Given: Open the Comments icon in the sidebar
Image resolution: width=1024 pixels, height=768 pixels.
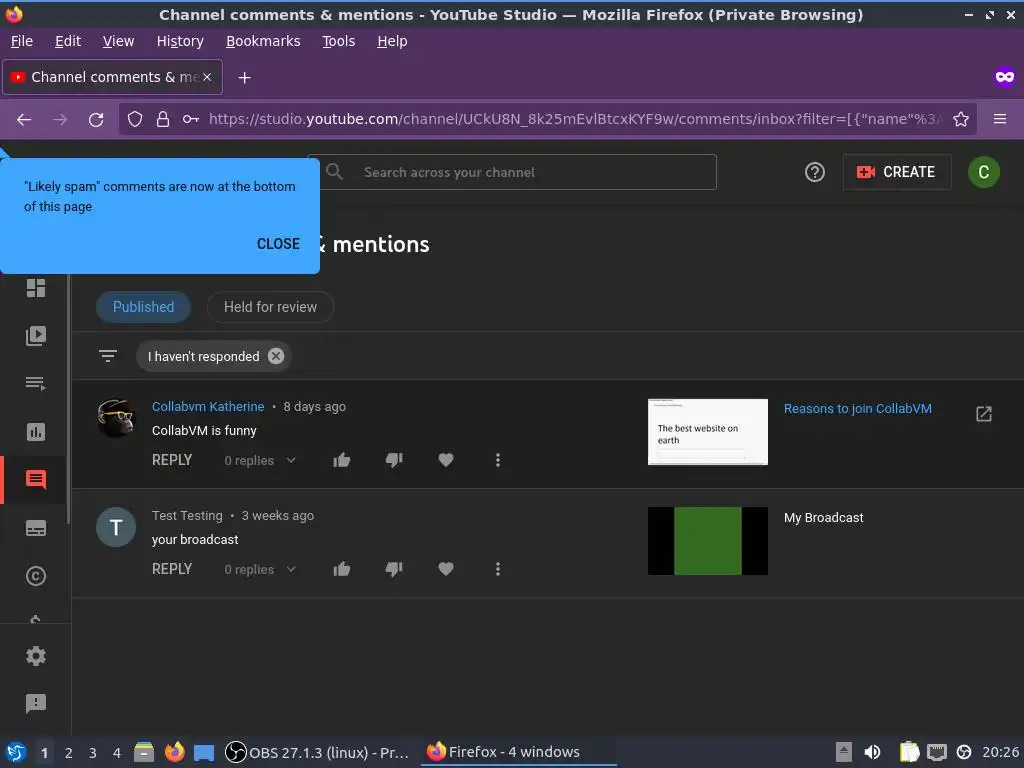Looking at the screenshot, I should point(36,479).
